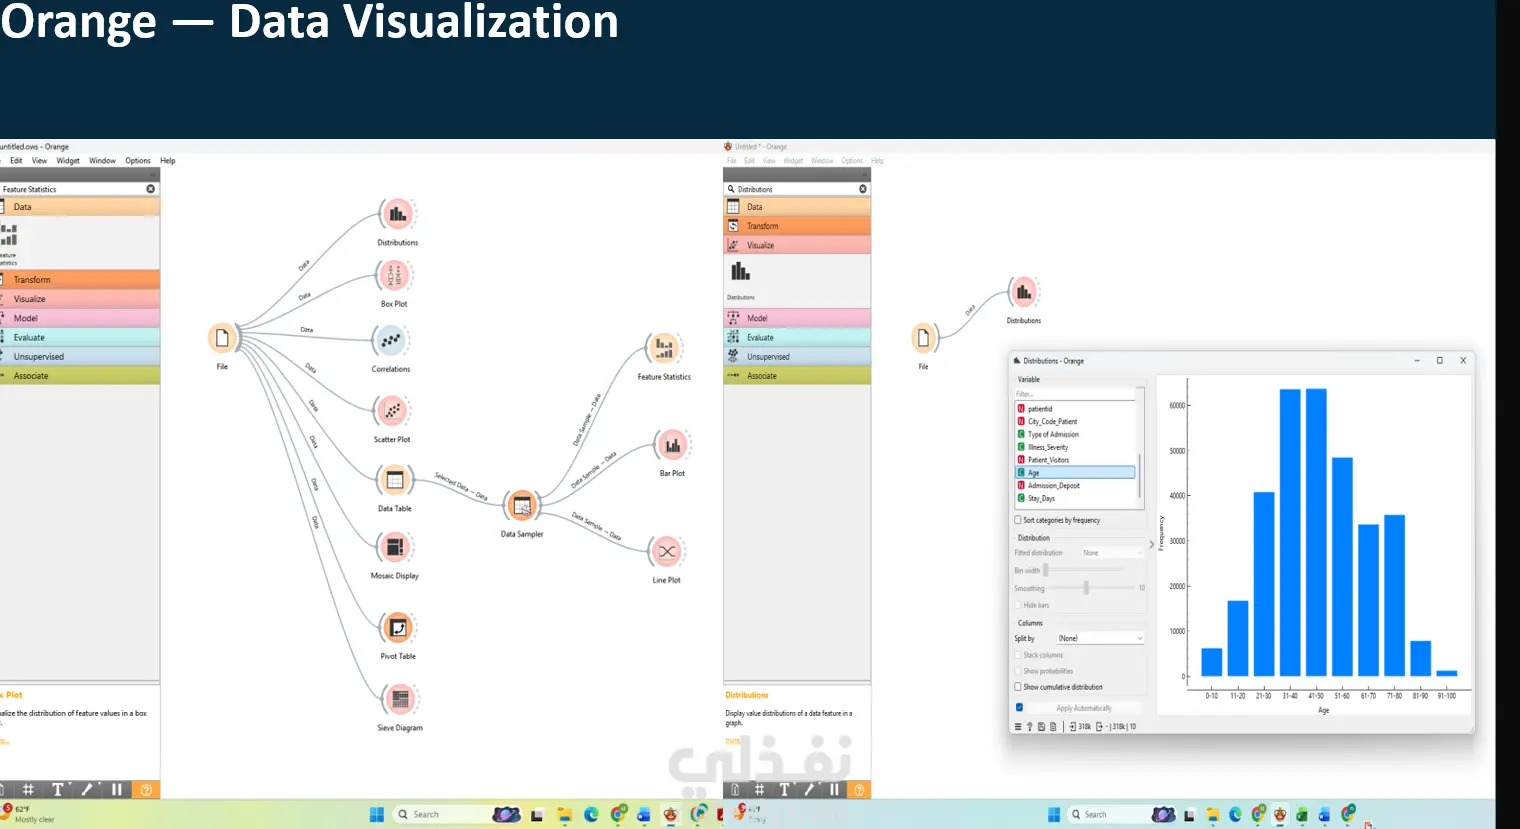Pick the Feature Statistics widget in the left toolbox
1520x829 pixels.
point(8,243)
